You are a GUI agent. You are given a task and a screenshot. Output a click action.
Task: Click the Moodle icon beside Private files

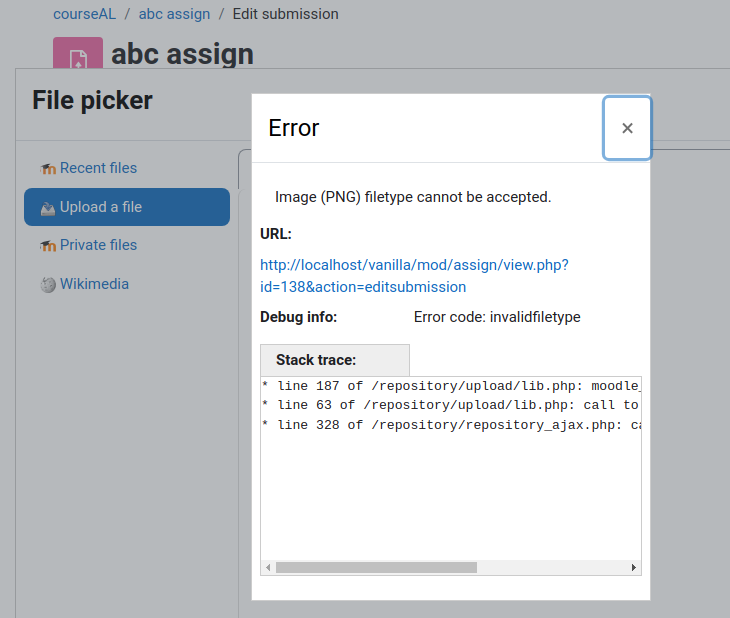point(48,245)
